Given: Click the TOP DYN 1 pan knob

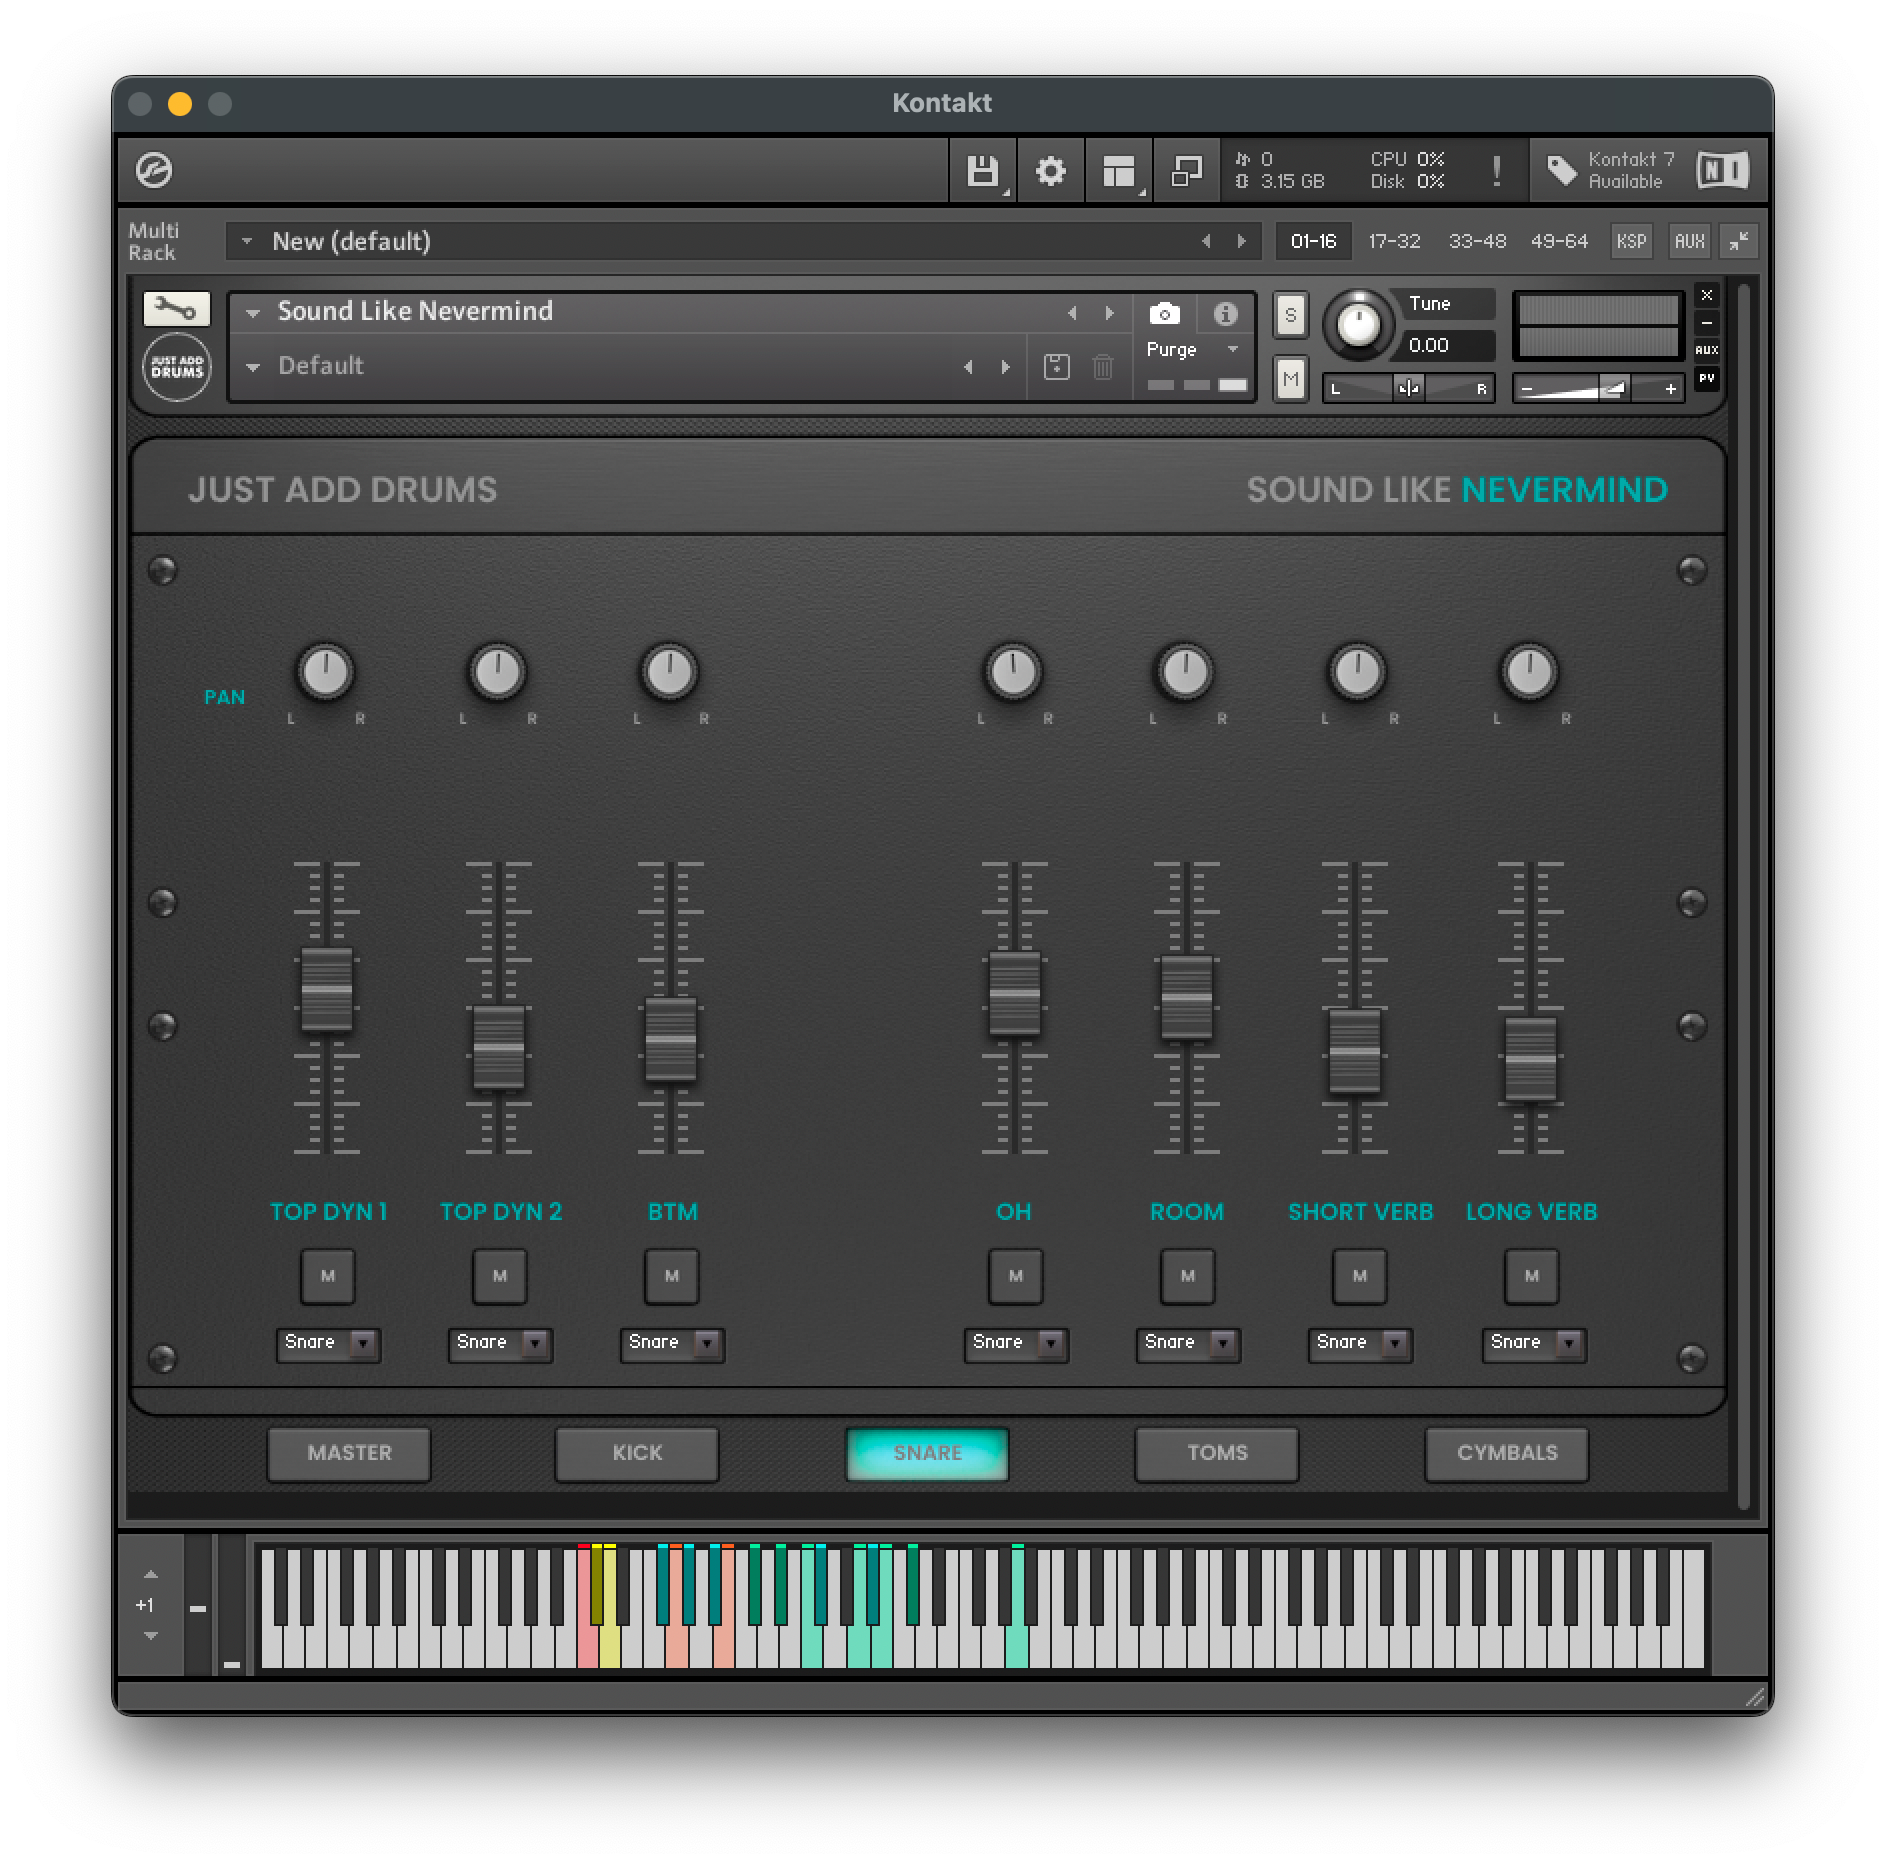Looking at the screenshot, I should coord(325,671).
